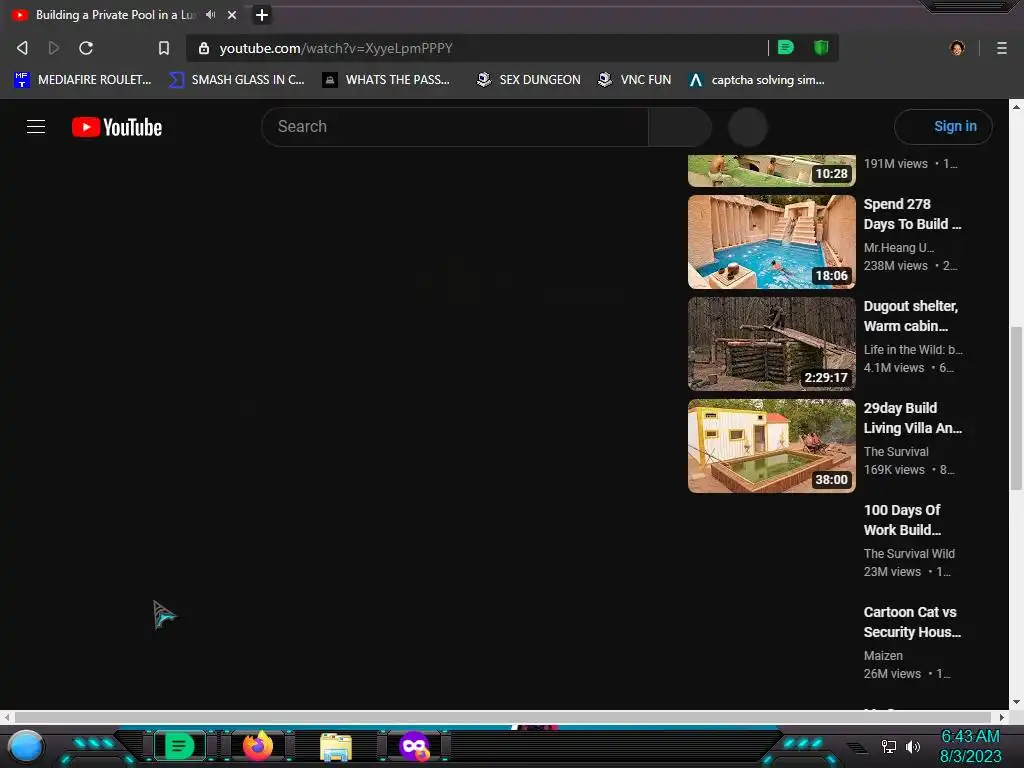The image size is (1024, 768).
Task: Open the WHATS THE PASS... bookmark
Action: point(387,80)
